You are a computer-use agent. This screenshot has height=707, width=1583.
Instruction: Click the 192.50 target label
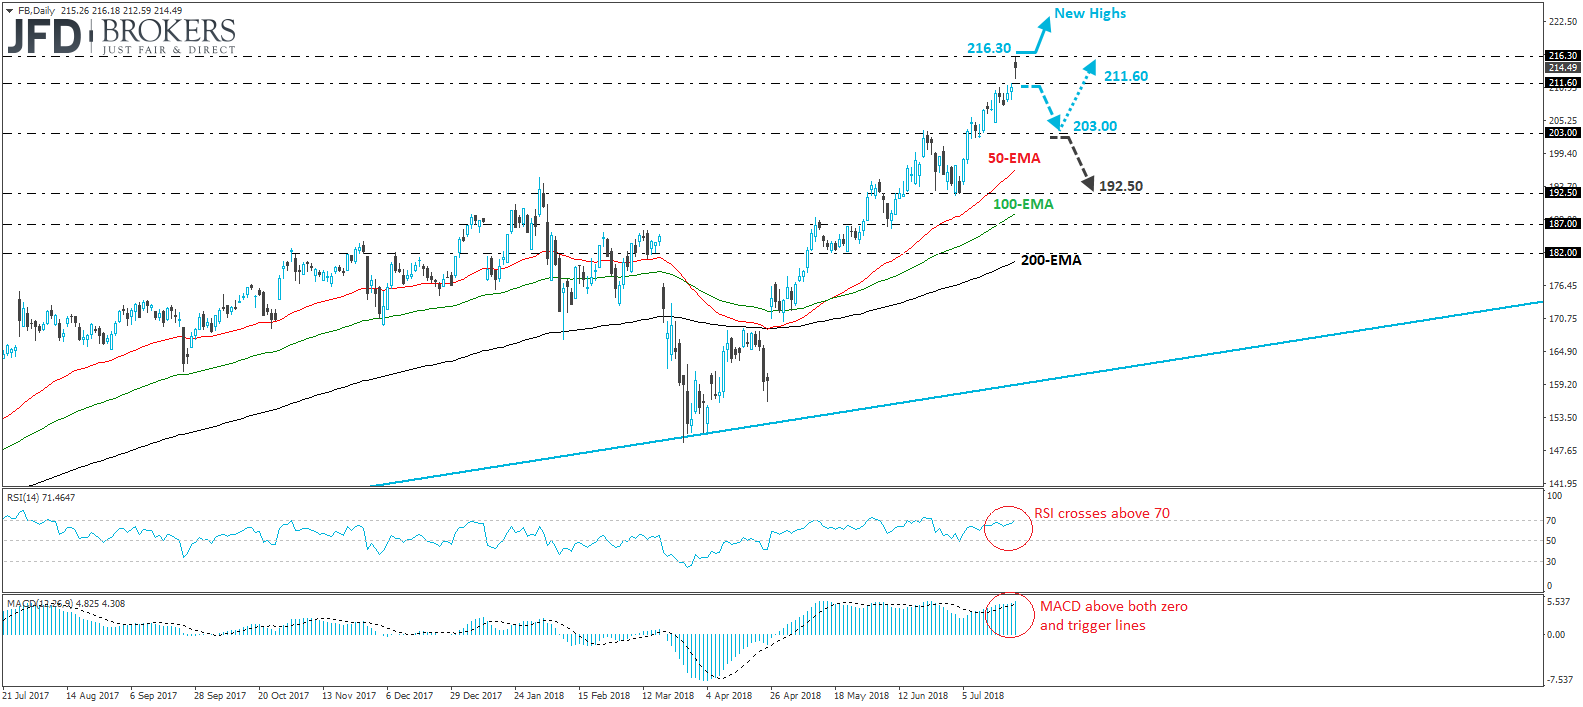tap(1120, 186)
